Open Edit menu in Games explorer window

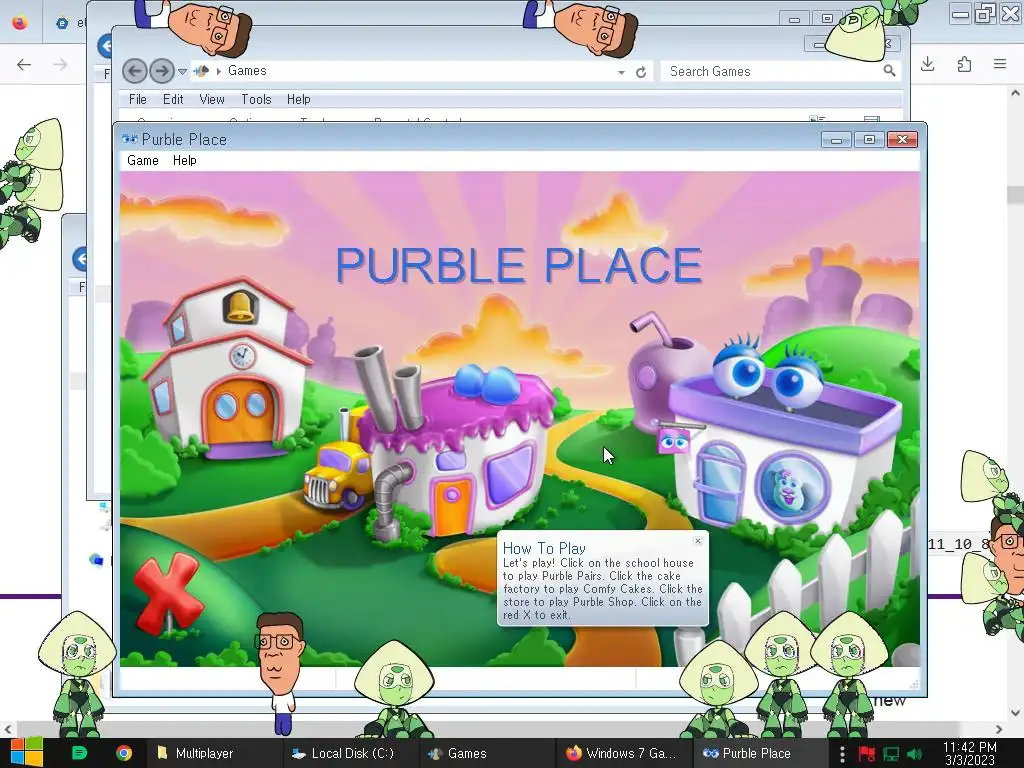click(173, 99)
